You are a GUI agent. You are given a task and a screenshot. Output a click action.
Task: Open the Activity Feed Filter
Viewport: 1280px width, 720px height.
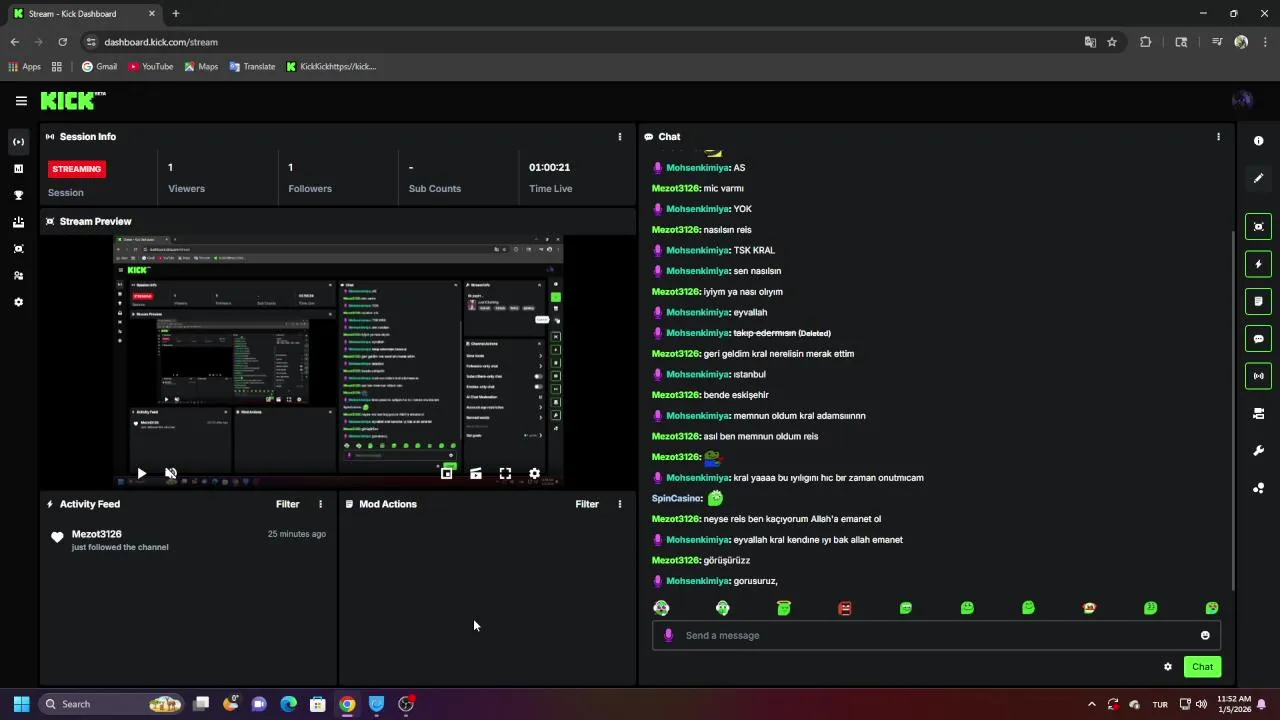pos(287,504)
